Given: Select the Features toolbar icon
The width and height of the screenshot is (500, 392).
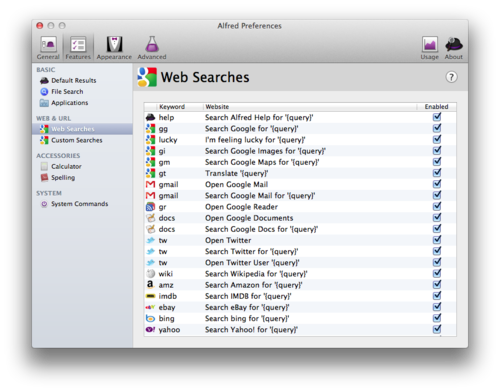Looking at the screenshot, I should coord(78,48).
